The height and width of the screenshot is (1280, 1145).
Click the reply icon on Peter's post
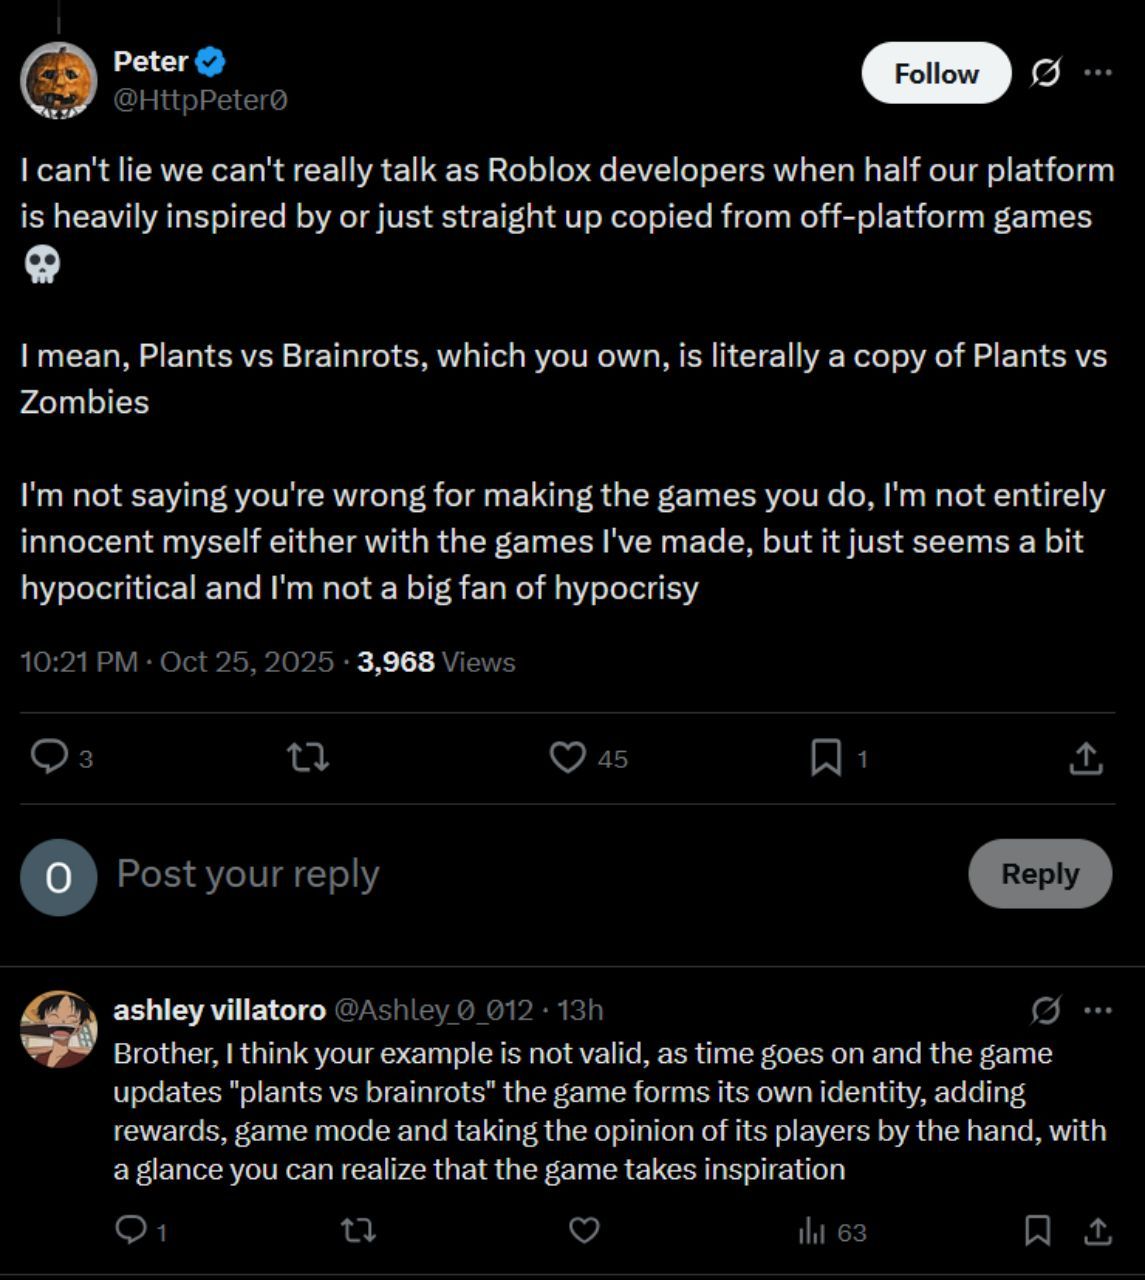(49, 757)
